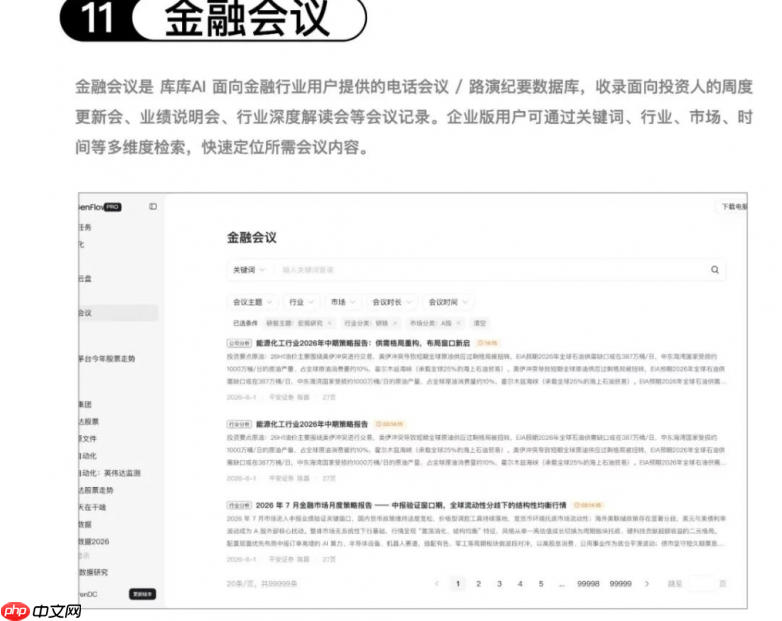Click the 公司分析 tag on first result

[x=239, y=343]
